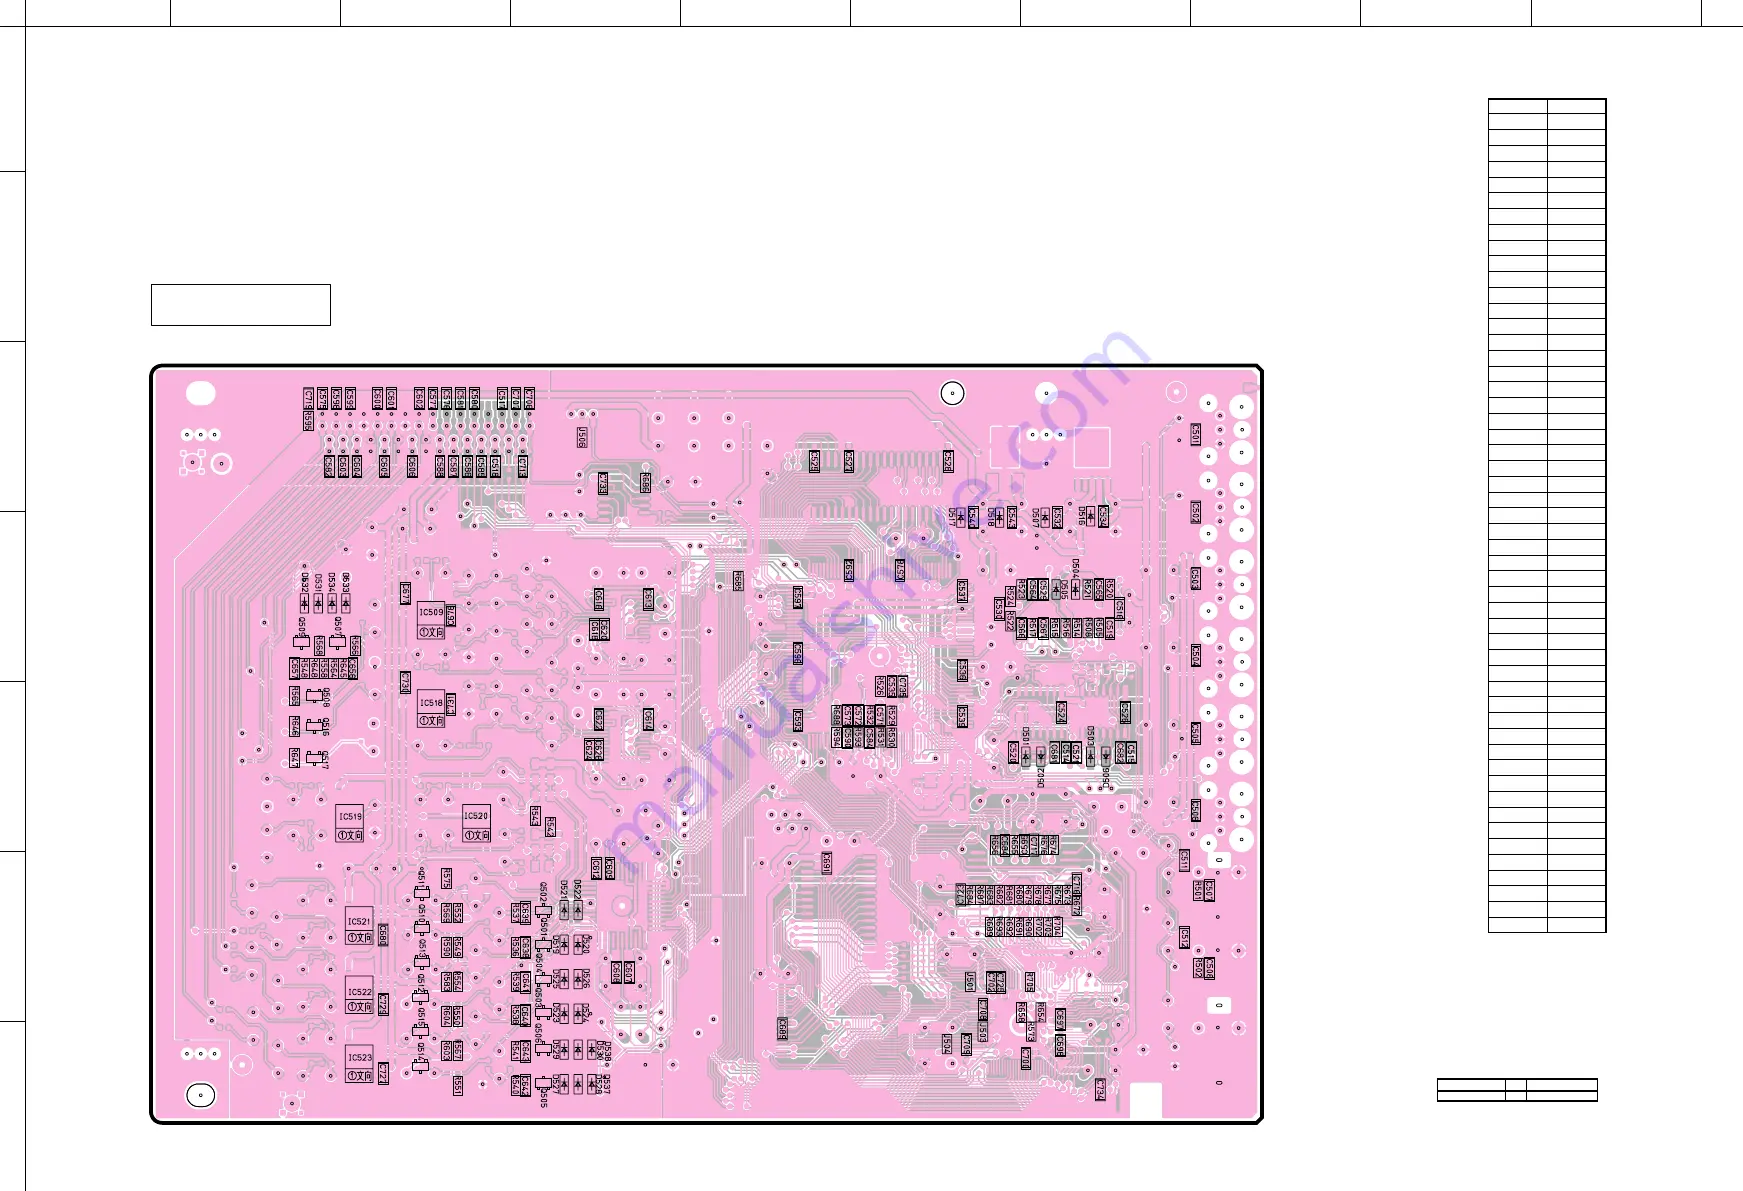1743x1191 pixels.
Task: Select the J506 connector label
Action: (x=582, y=438)
